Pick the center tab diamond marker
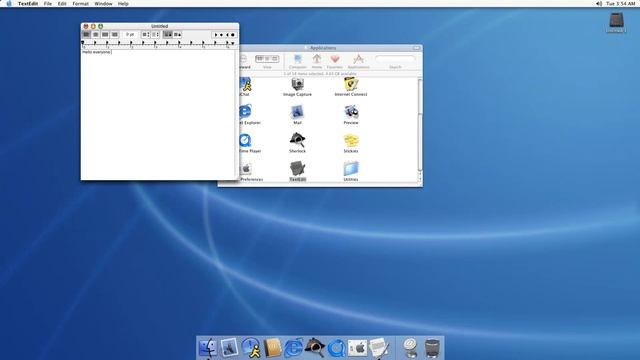640x360 pixels. point(222,35)
